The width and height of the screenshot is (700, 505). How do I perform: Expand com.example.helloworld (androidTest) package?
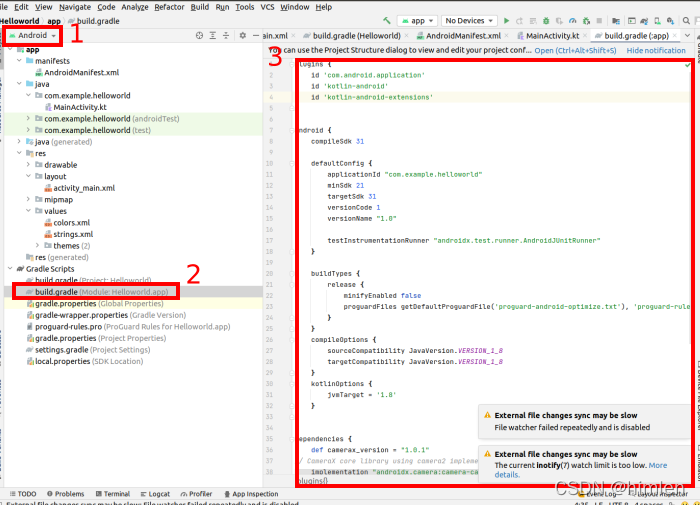[x=28, y=118]
